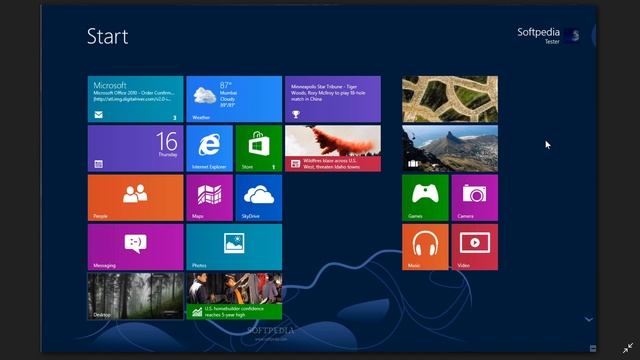640x360 pixels.
Task: Open the Calendar tile showing 16 Thursday
Action: [136, 149]
